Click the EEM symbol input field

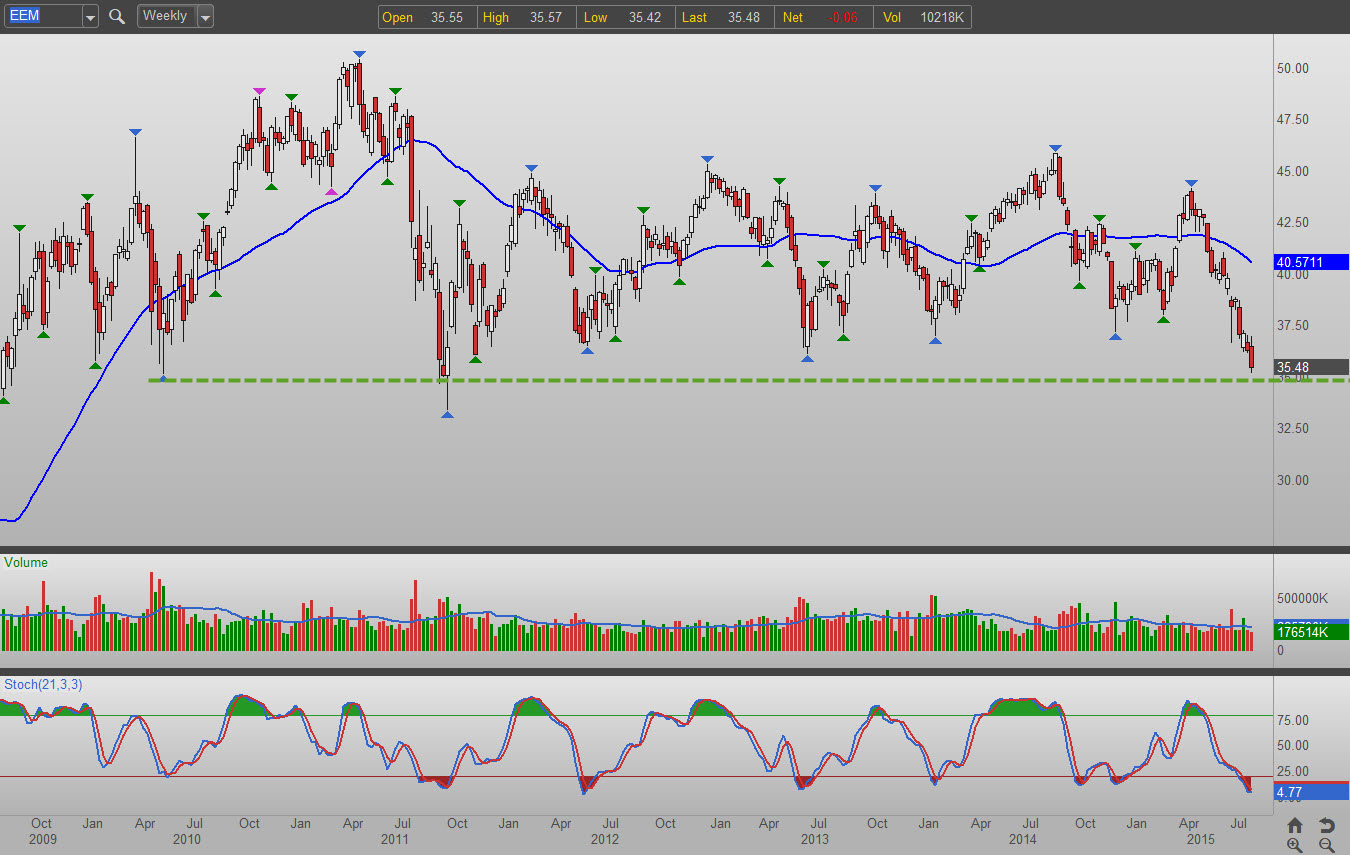[42, 16]
